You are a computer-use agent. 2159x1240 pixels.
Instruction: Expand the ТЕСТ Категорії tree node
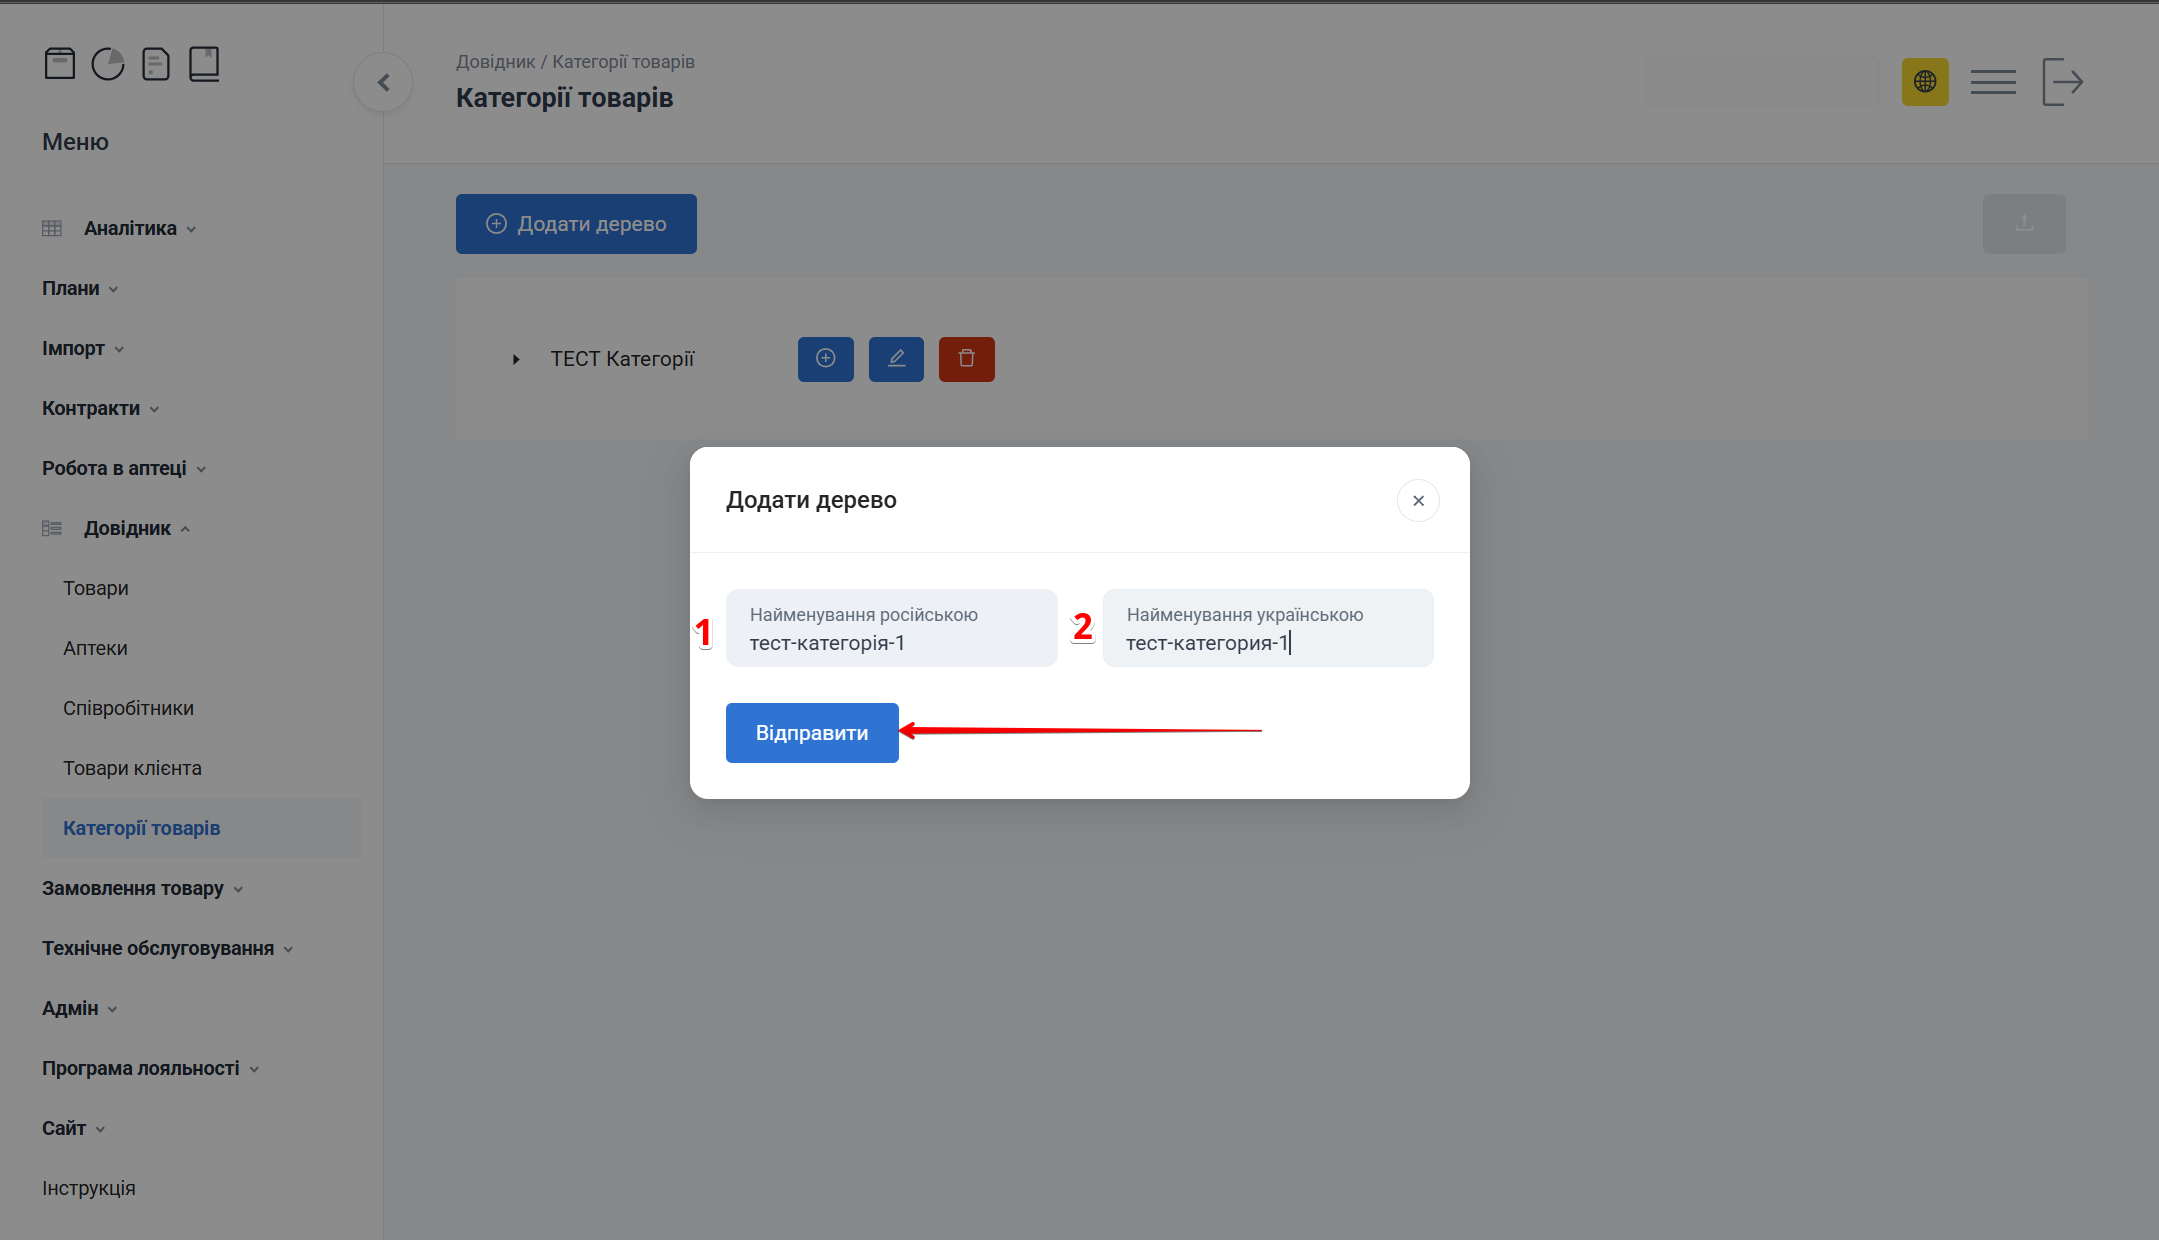point(516,359)
